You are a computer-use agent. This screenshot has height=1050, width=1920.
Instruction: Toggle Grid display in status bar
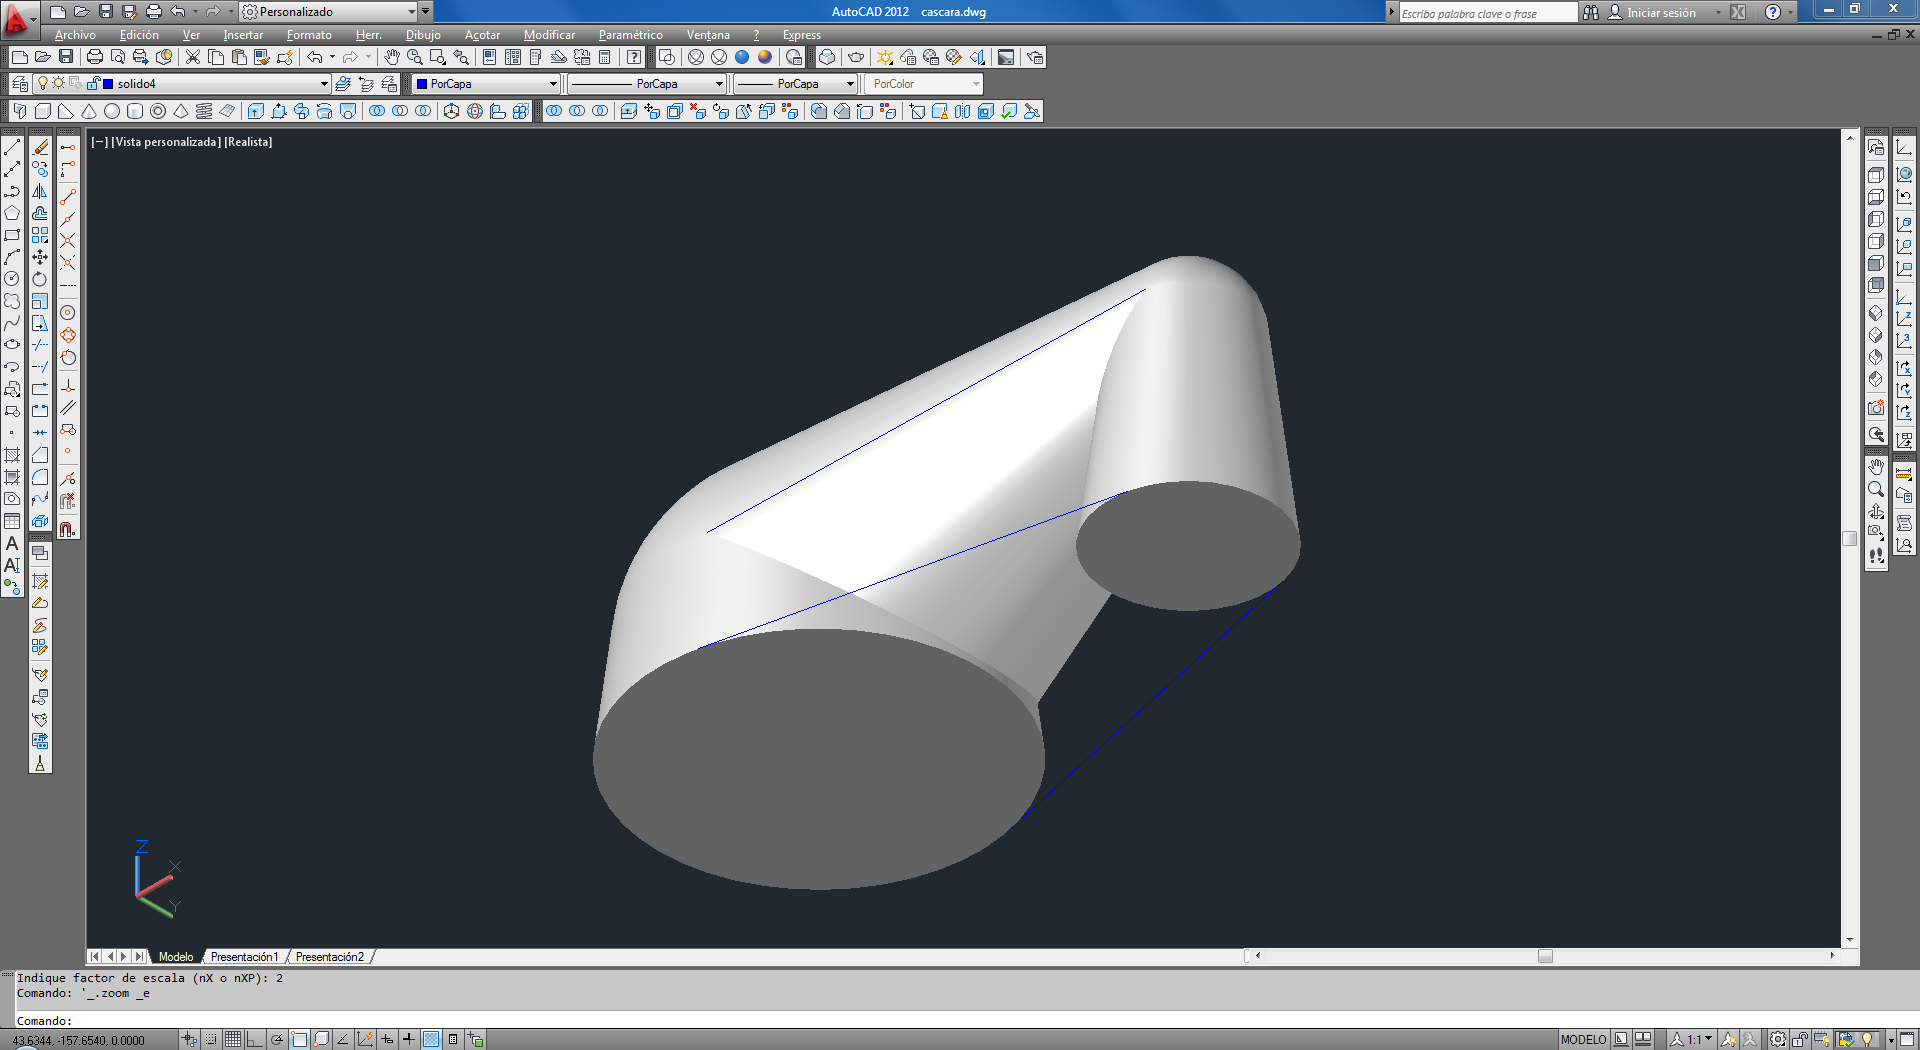click(x=233, y=1039)
